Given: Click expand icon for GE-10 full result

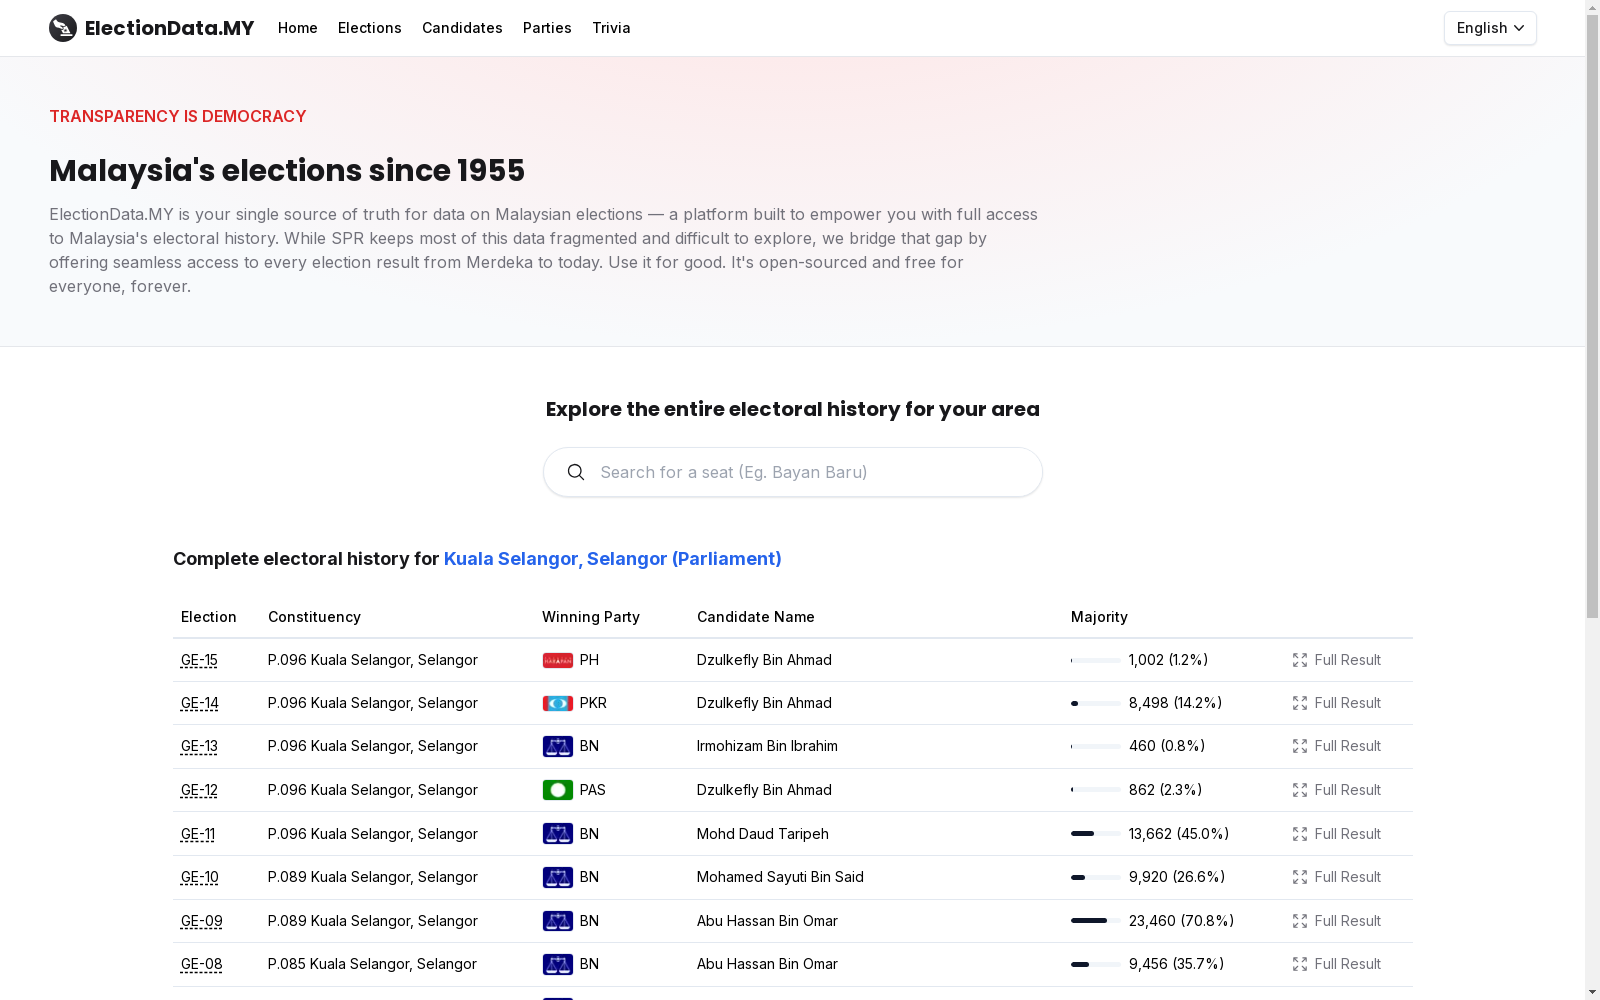Looking at the screenshot, I should click(1300, 877).
